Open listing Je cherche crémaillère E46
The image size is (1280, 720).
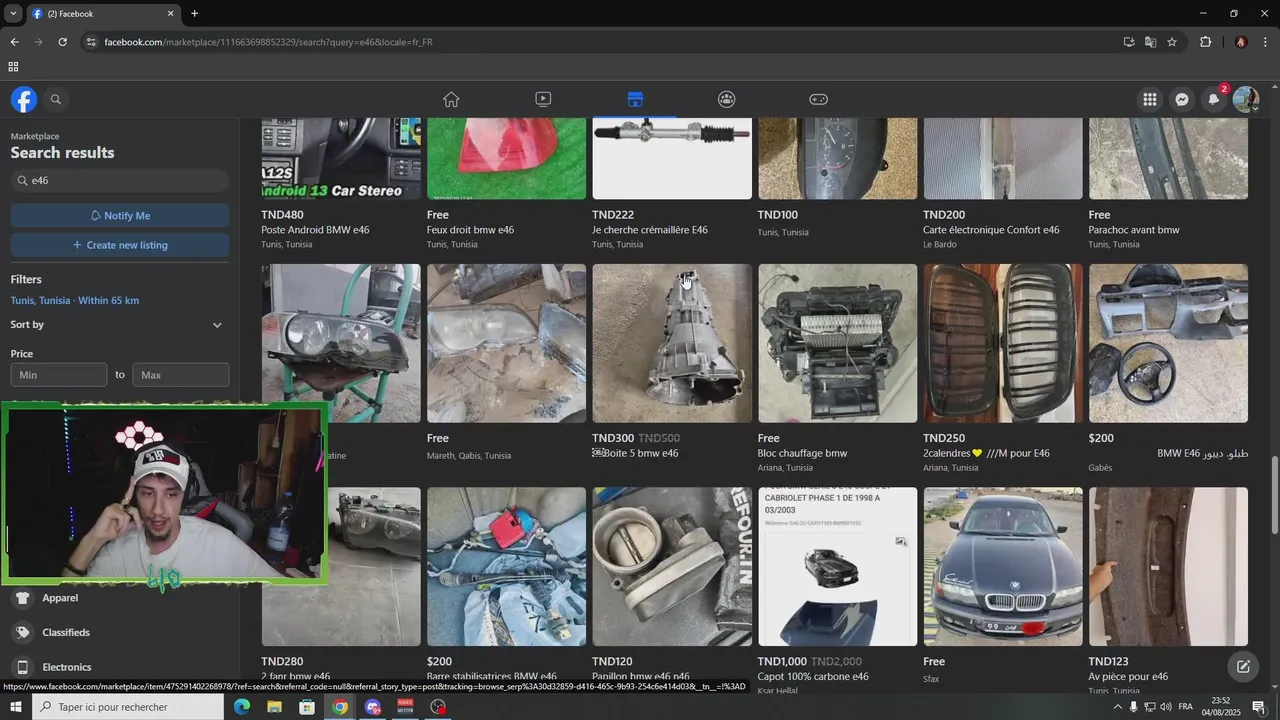click(650, 230)
